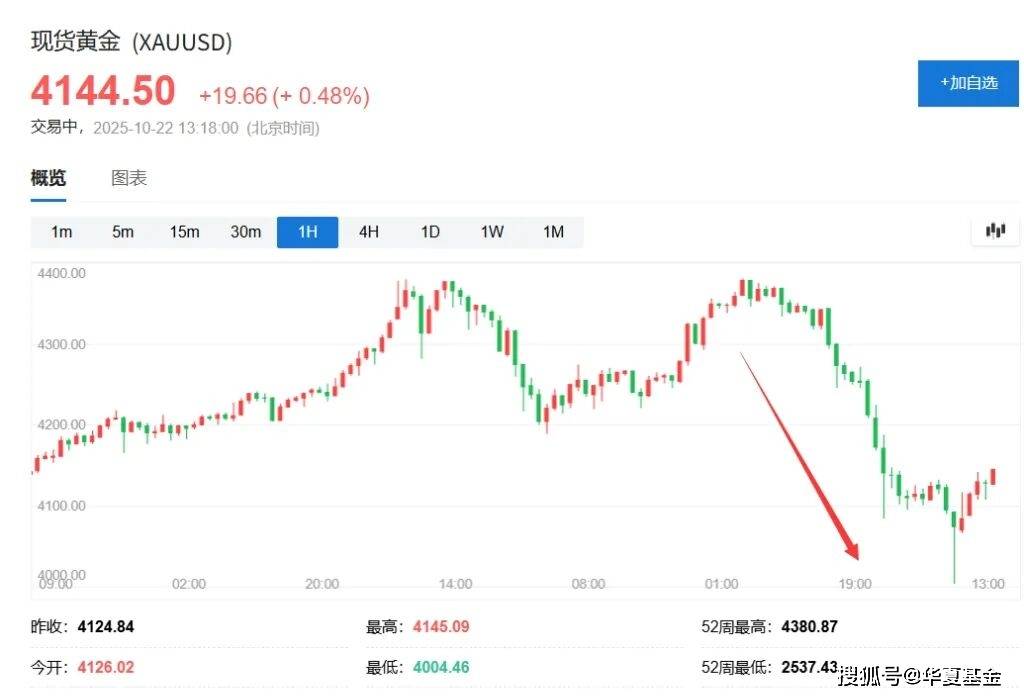Click the 现货黄金 (XAUUSD) title
1024x698 pixels.
132,42
